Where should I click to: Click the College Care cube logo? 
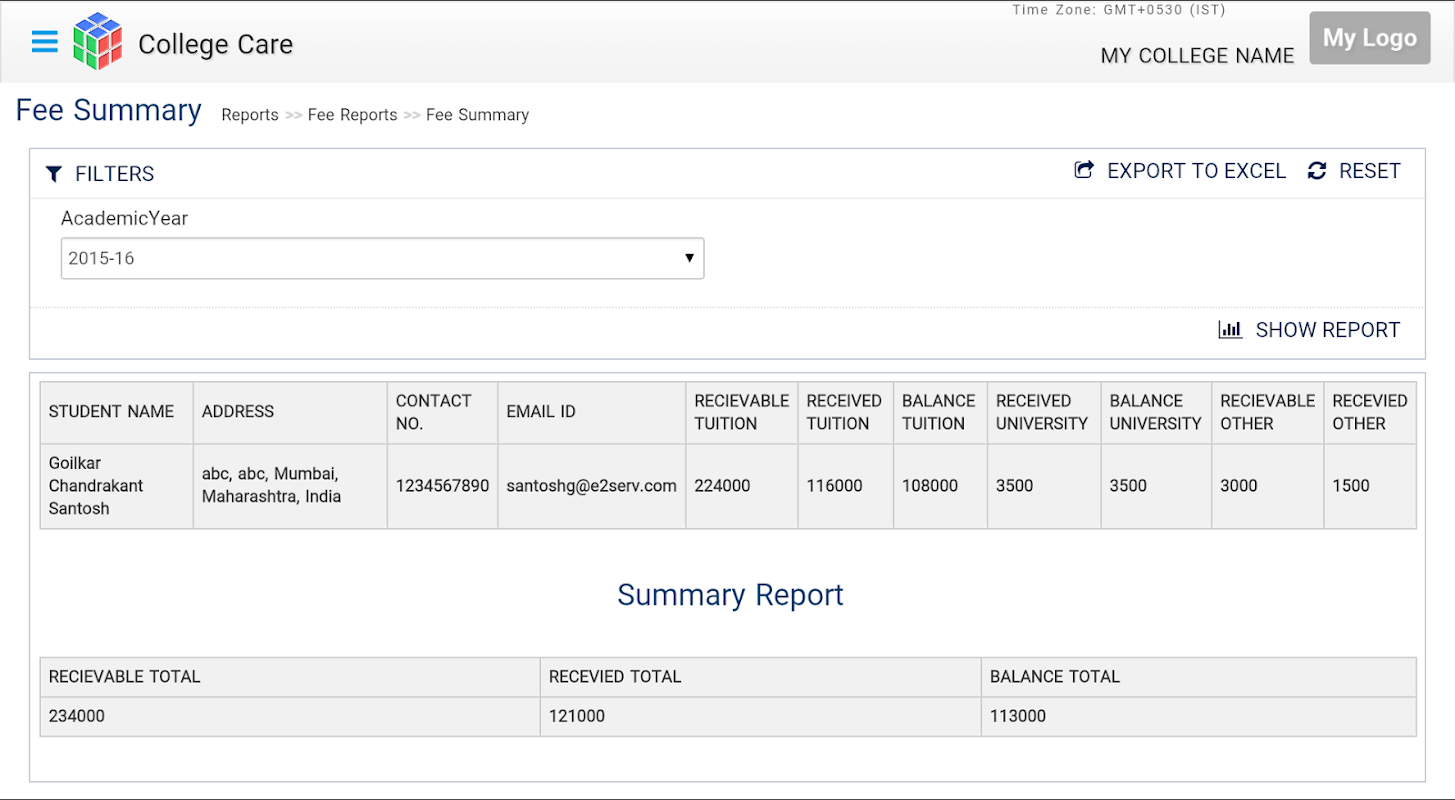pos(97,42)
